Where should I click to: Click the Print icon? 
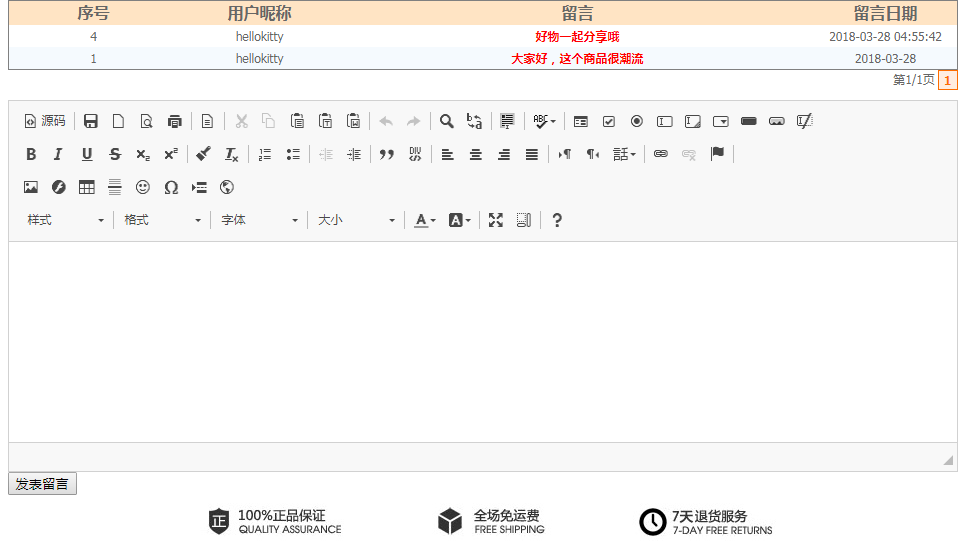175,121
